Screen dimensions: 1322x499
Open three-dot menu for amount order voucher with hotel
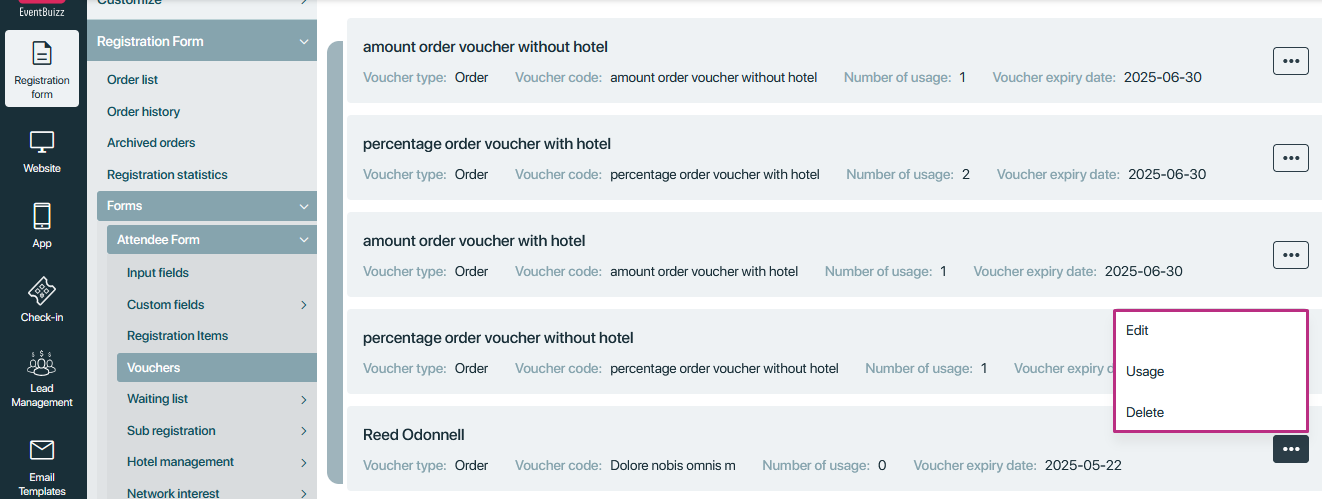click(1290, 255)
